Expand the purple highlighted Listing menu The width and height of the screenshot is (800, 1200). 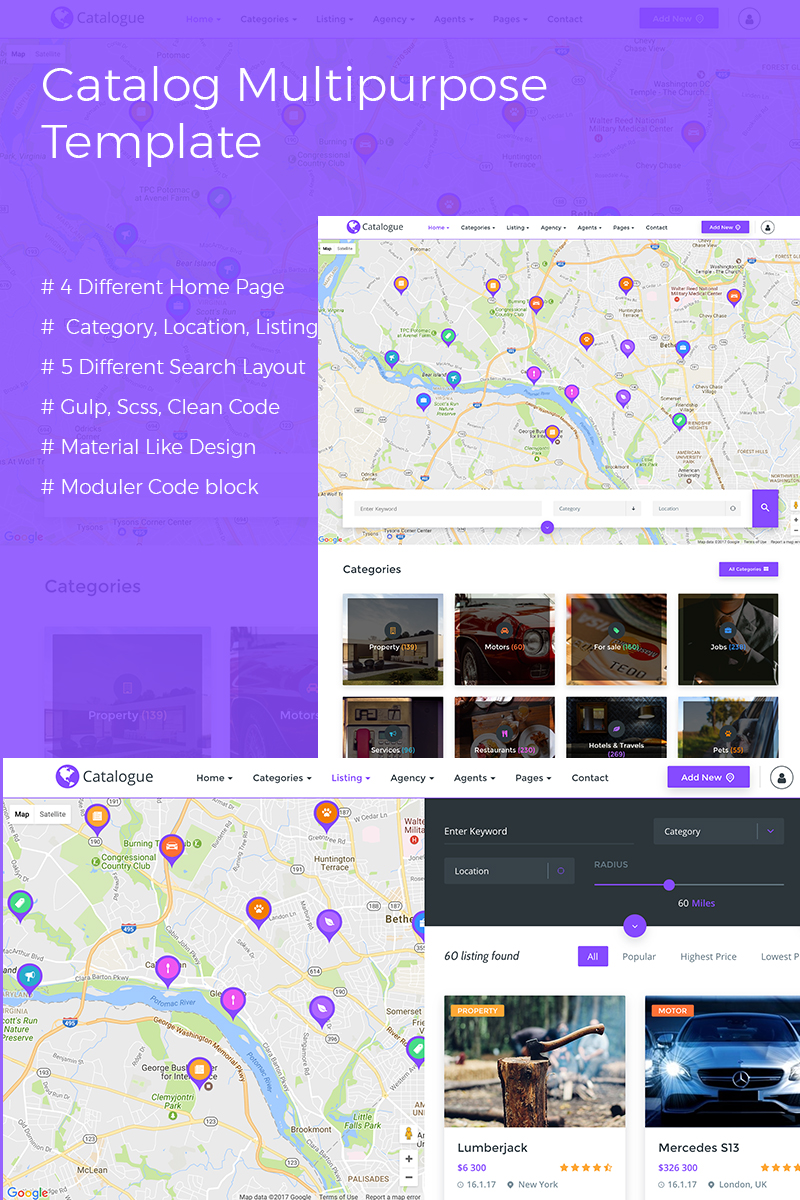coord(350,778)
